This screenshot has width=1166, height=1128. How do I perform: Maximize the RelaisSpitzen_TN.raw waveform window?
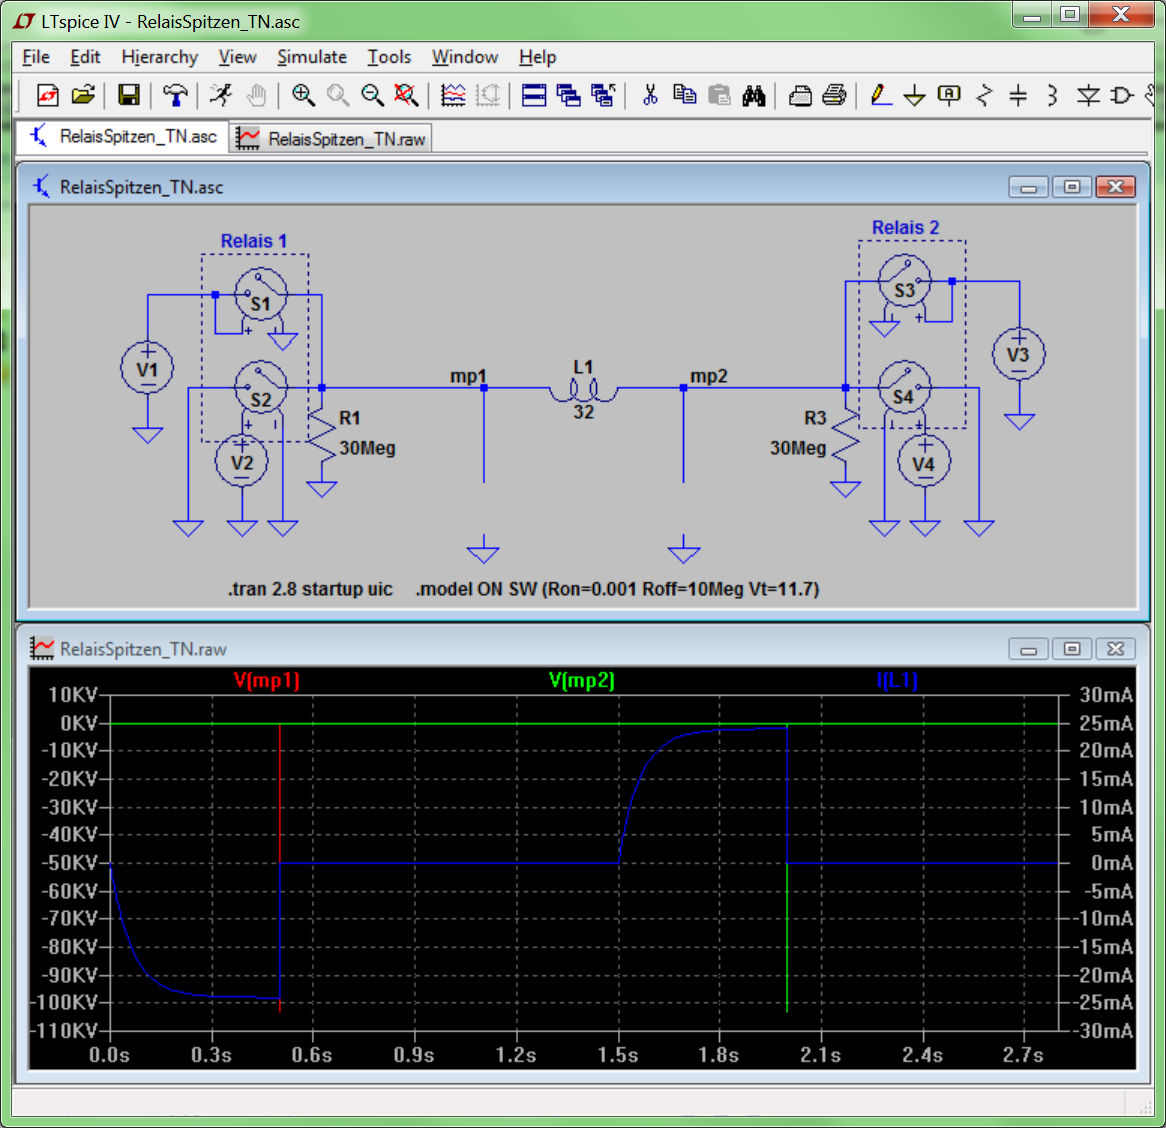click(1072, 649)
